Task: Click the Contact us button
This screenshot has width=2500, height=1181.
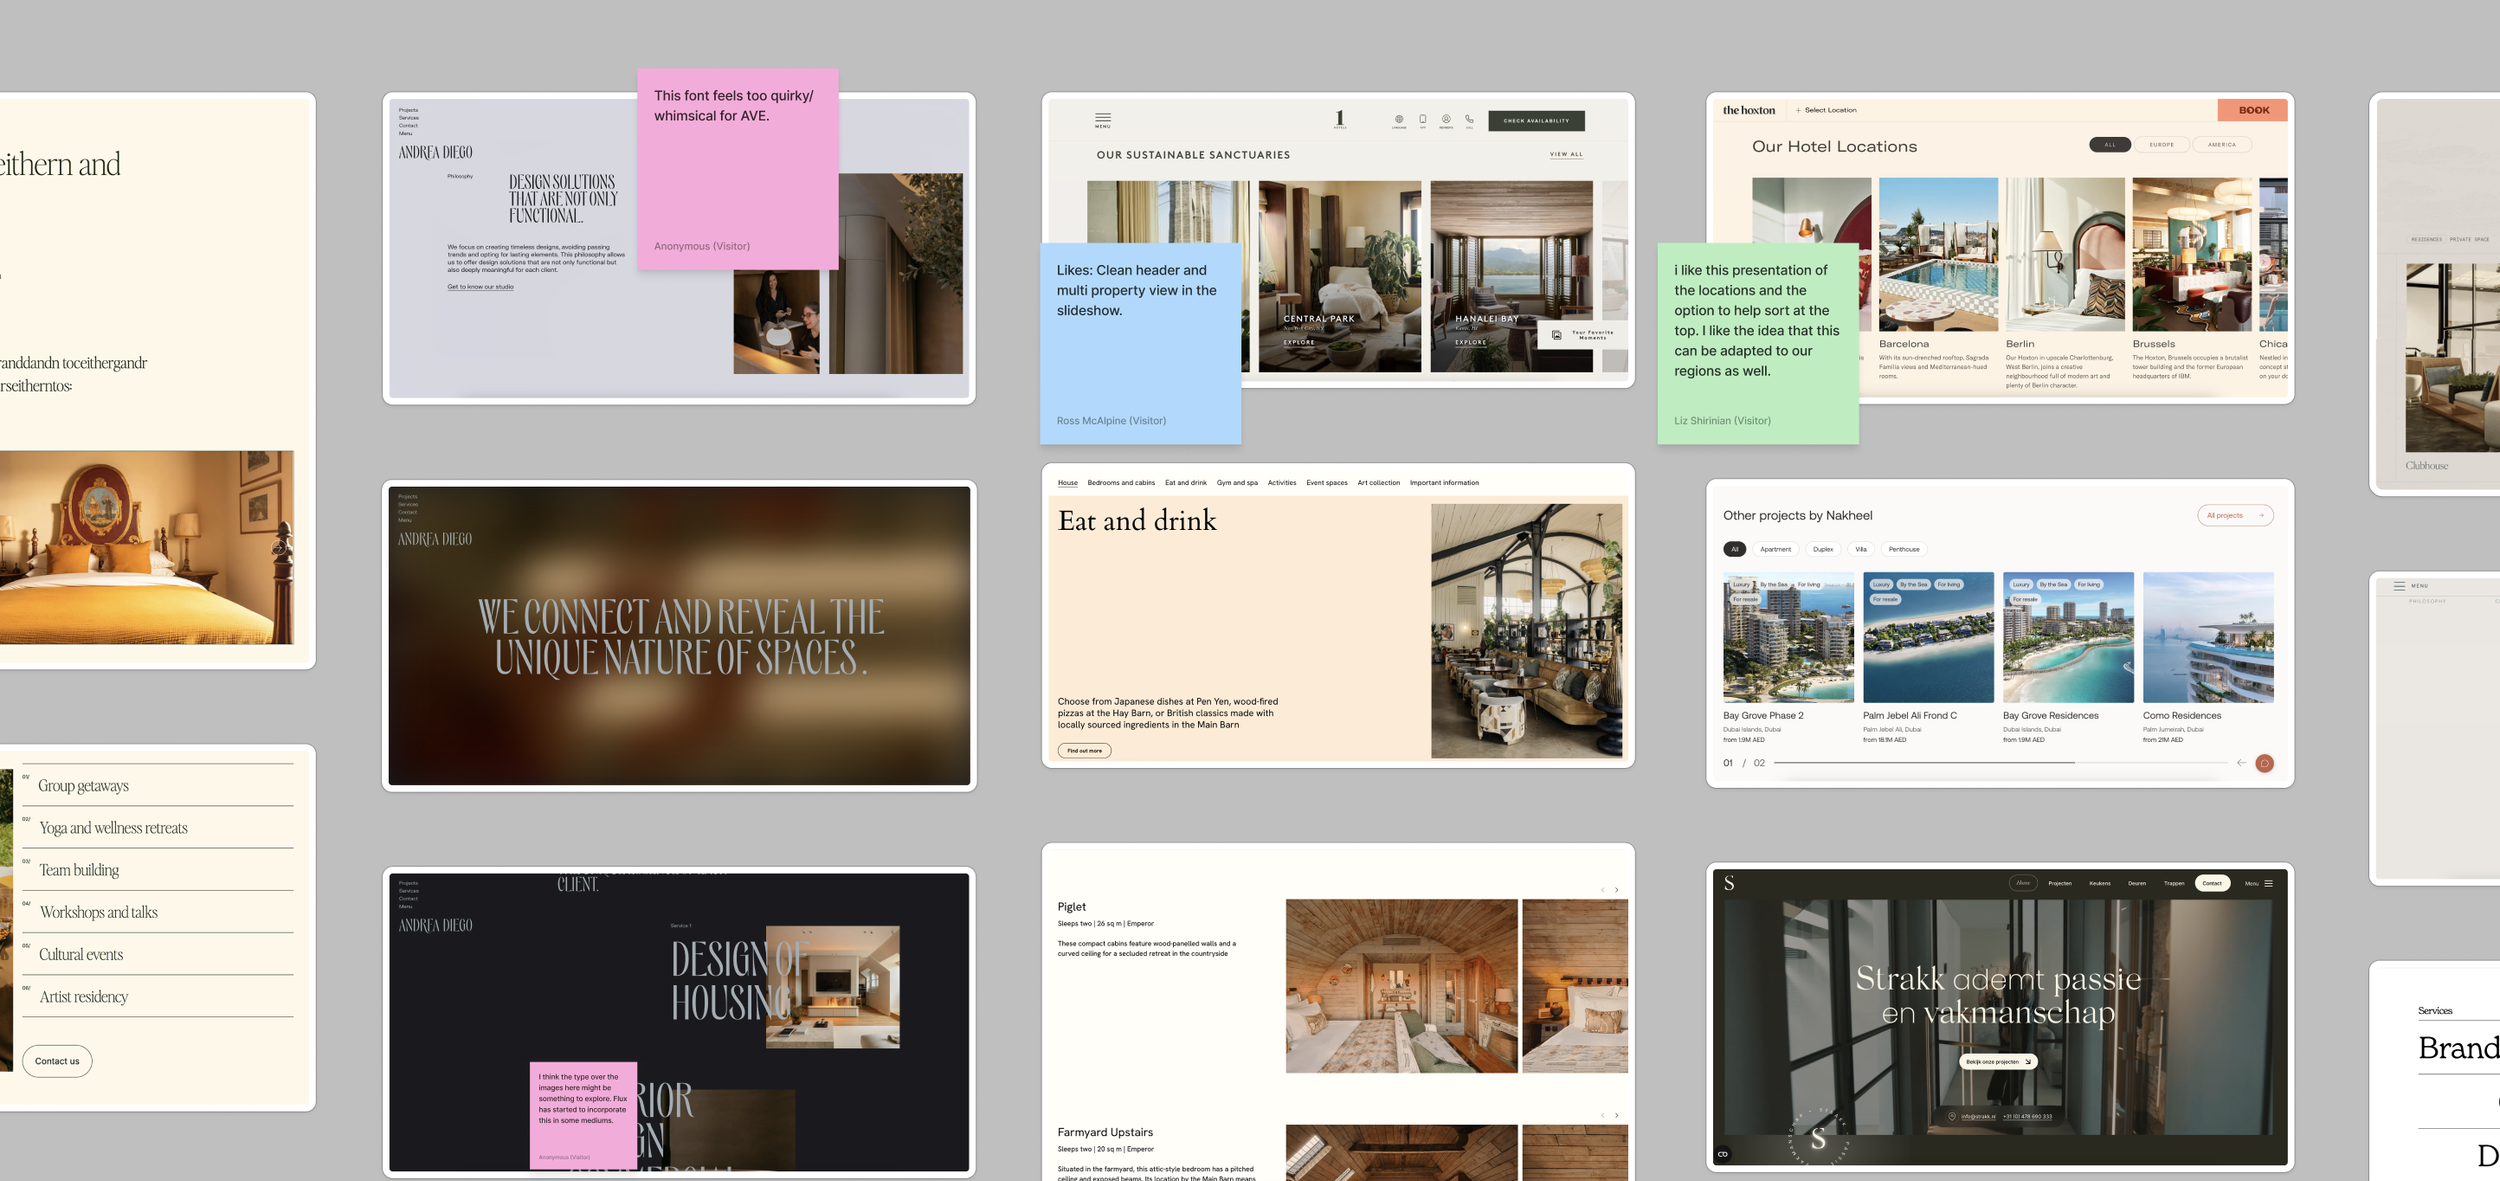Action: point(57,1061)
